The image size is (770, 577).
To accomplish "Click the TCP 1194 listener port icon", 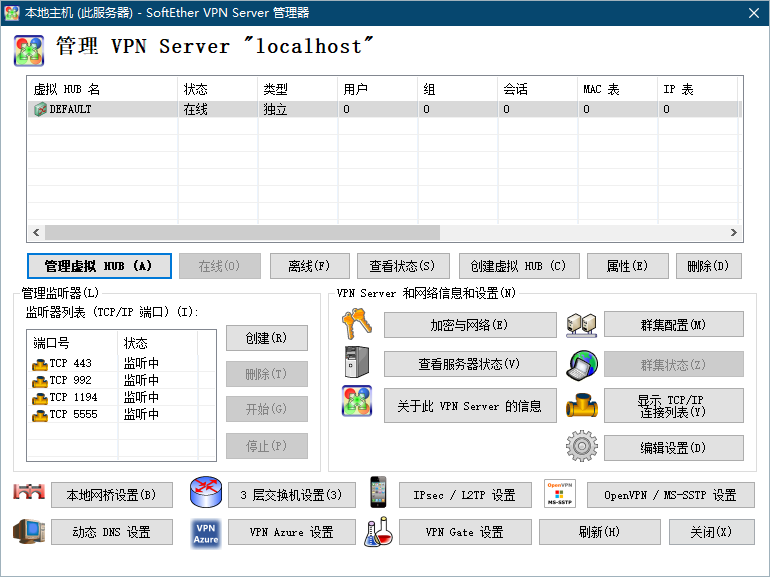I will [40, 398].
